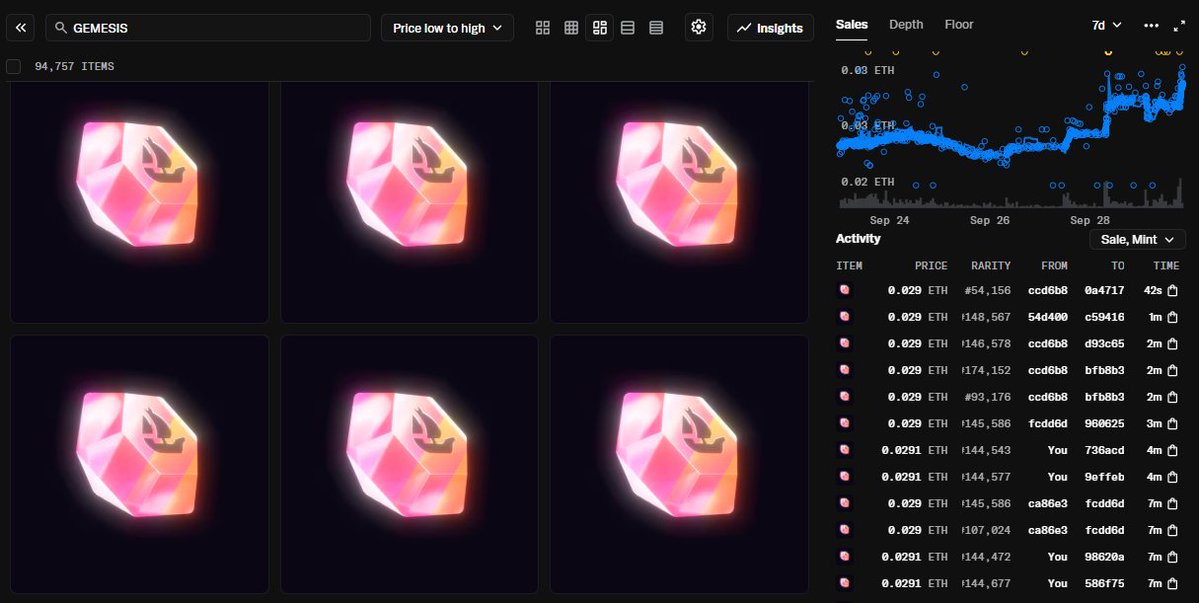Image resolution: width=1199 pixels, height=603 pixels.
Task: Click buyer address d93c65
Action: (x=1104, y=344)
